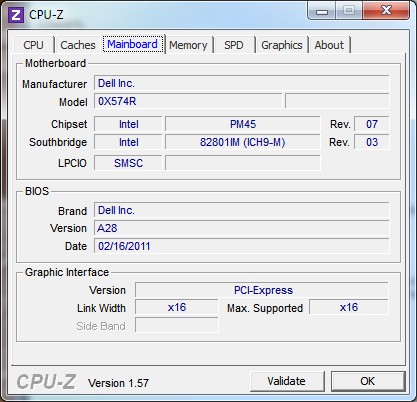Click the Graphic Interface group title
The height and width of the screenshot is (402, 417).
click(x=67, y=272)
